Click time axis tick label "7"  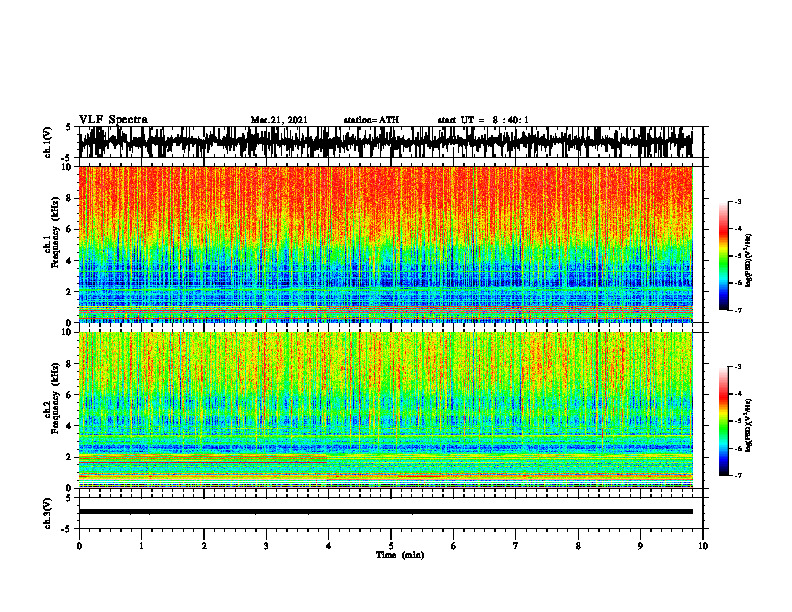tap(516, 546)
